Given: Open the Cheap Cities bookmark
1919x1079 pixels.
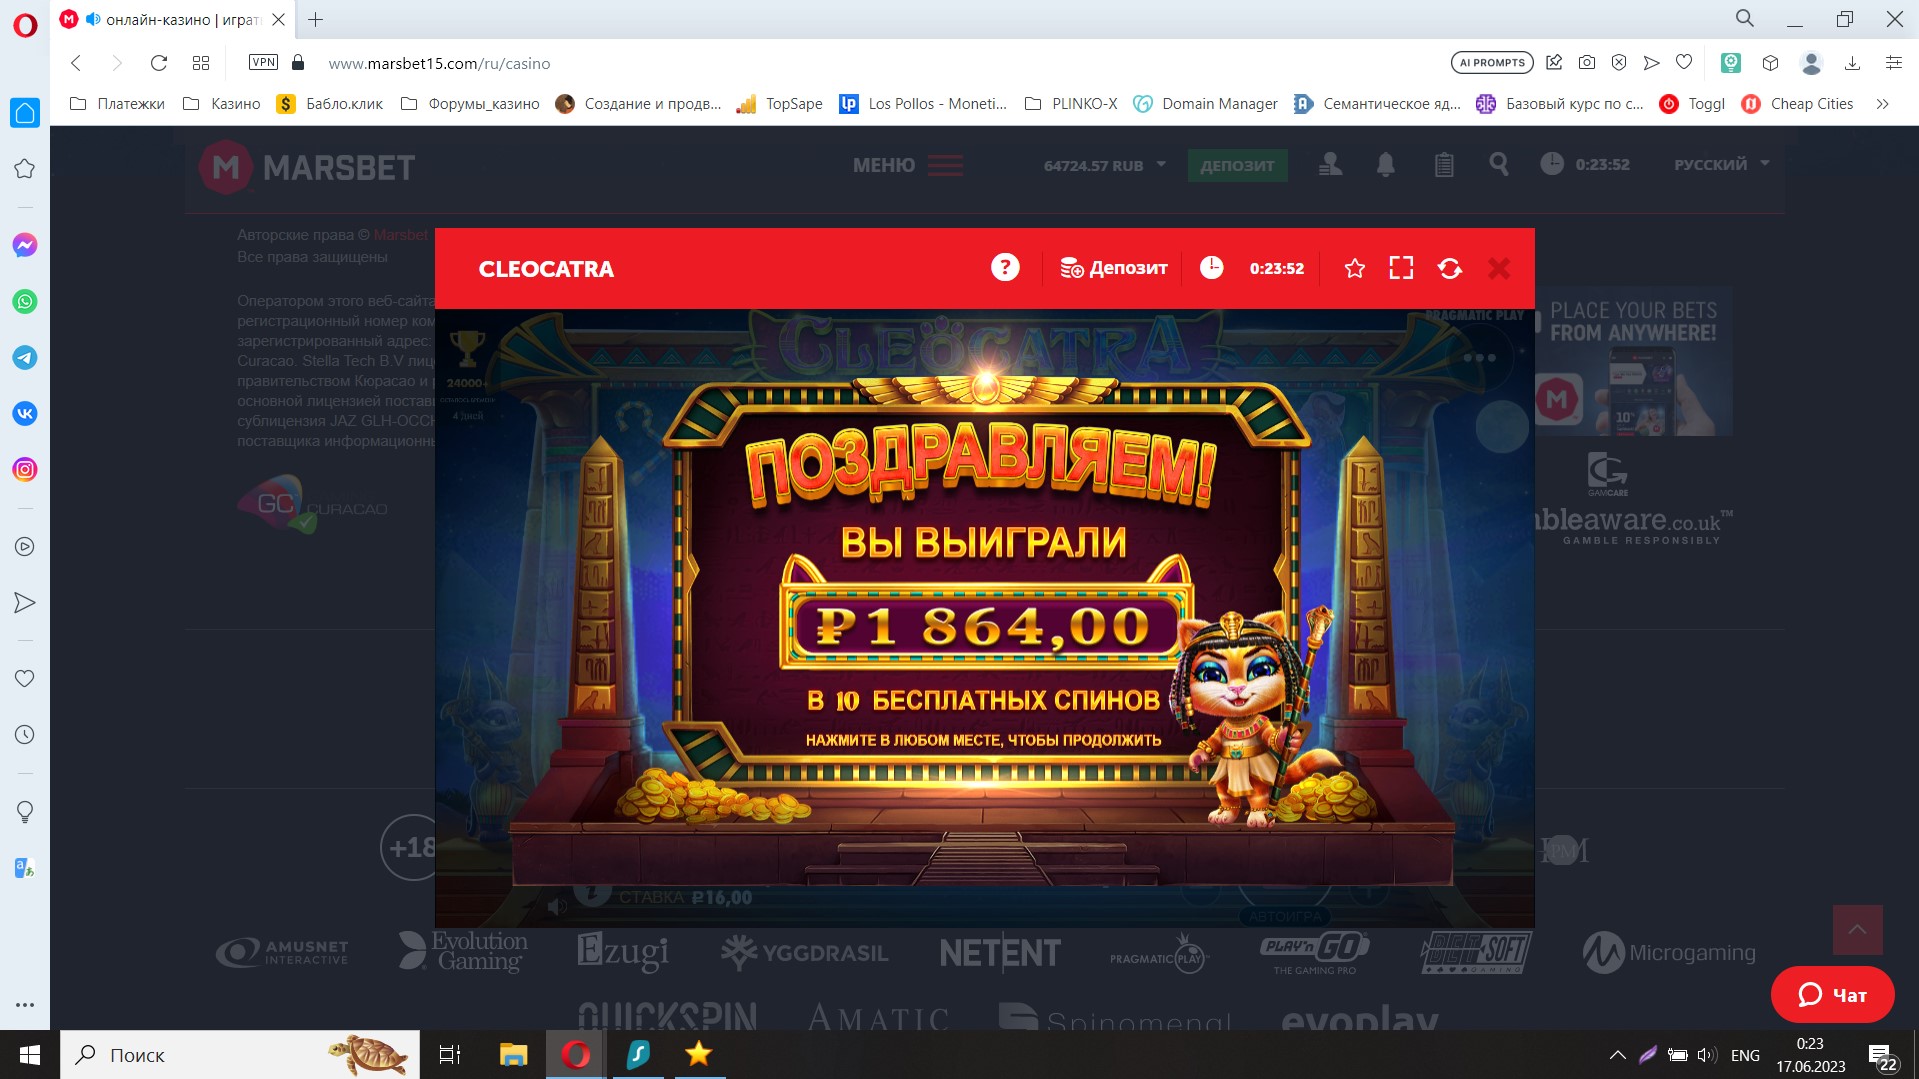Looking at the screenshot, I should 1797,104.
